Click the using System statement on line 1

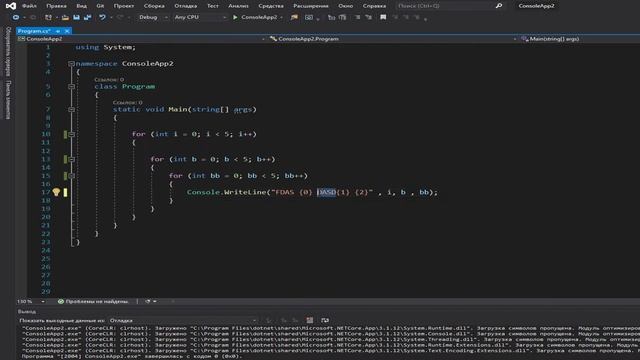(x=105, y=47)
